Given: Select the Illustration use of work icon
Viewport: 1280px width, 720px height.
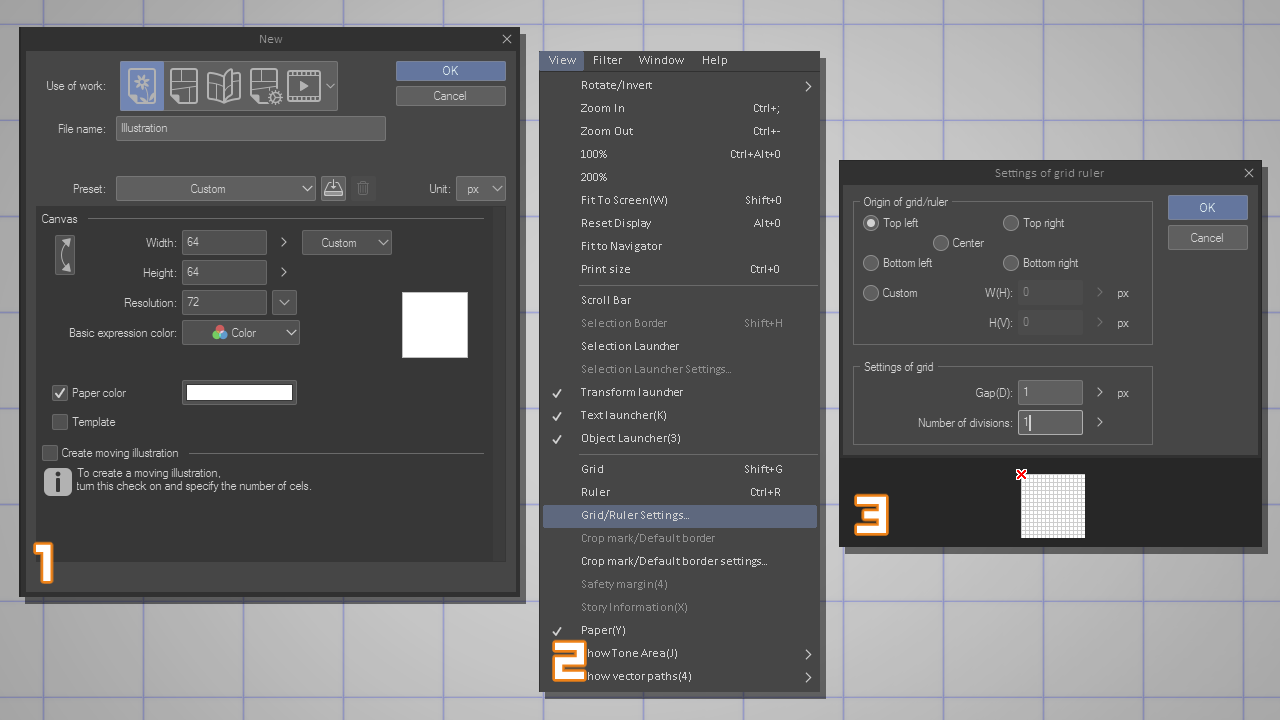Looking at the screenshot, I should [143, 86].
